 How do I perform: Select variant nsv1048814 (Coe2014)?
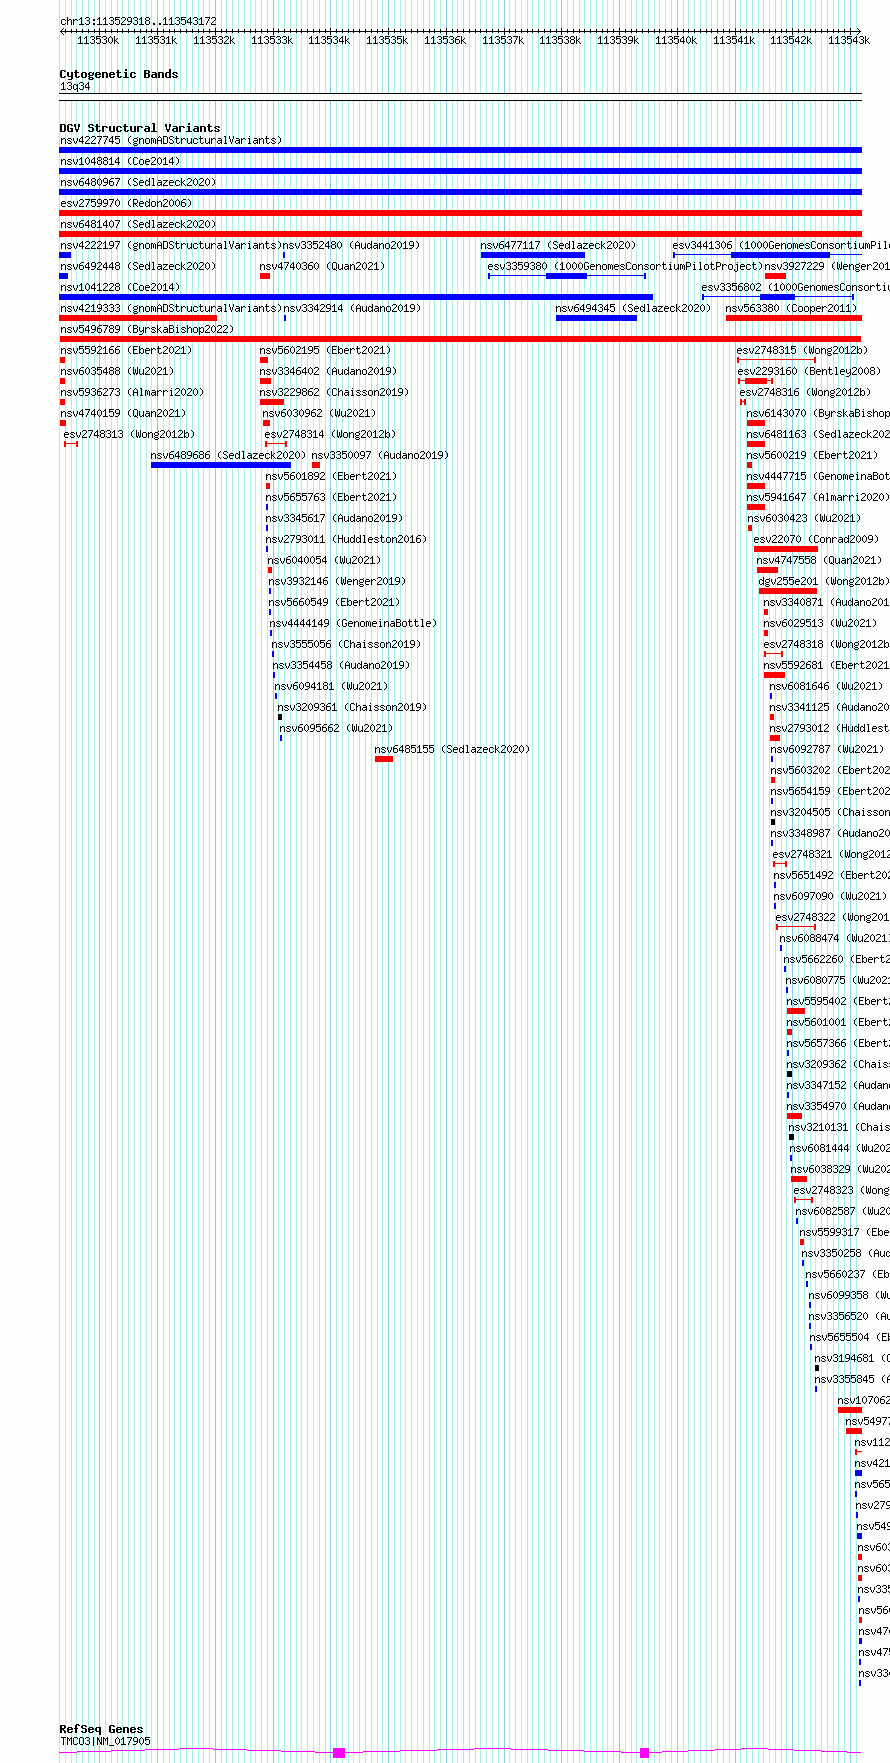point(120,161)
